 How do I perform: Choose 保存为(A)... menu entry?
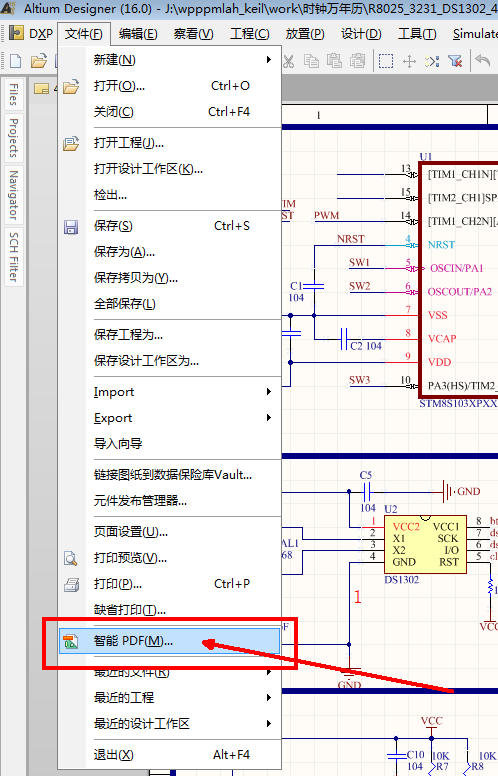click(x=170, y=252)
